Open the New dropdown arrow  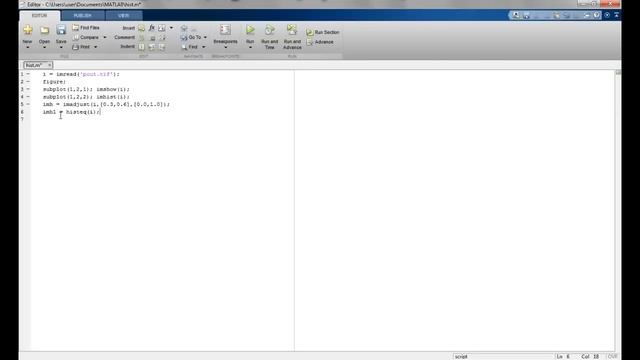pos(28,48)
